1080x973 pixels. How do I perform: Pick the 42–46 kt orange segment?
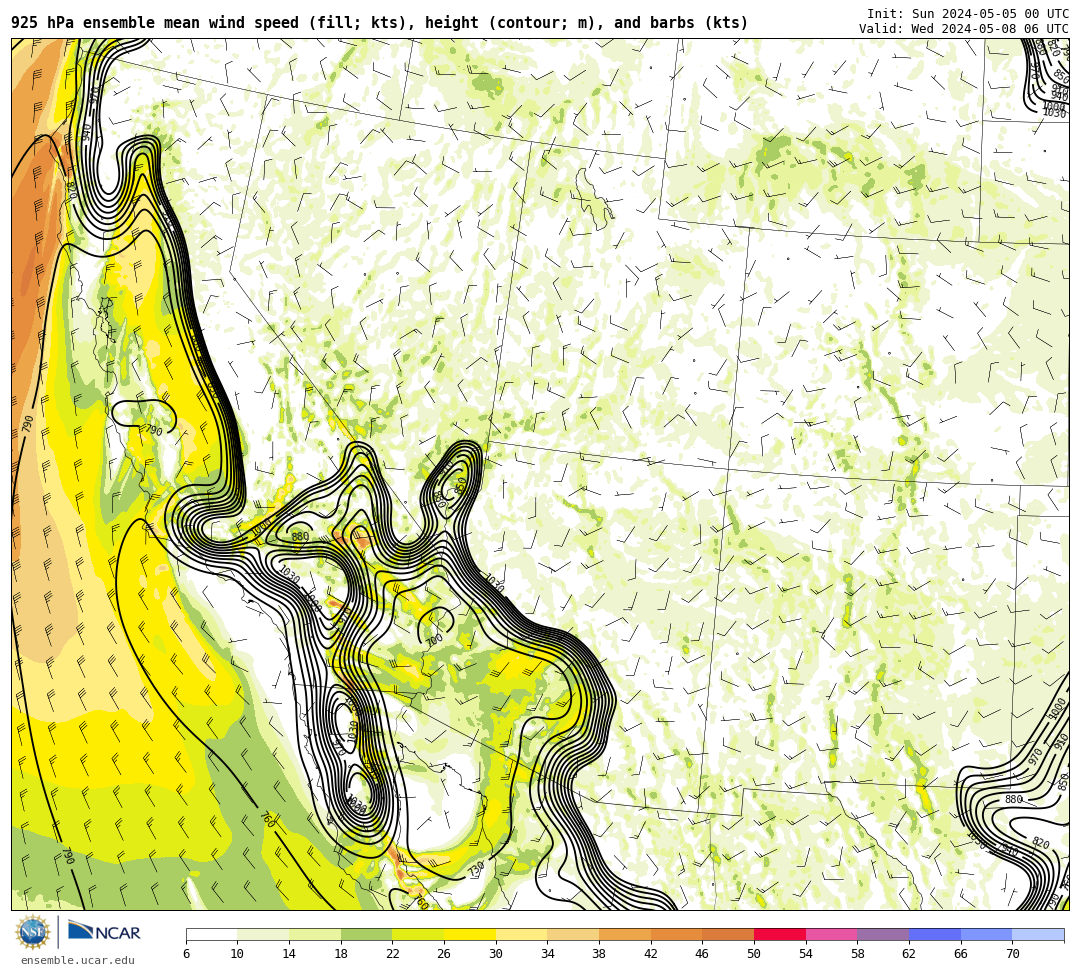point(676,934)
